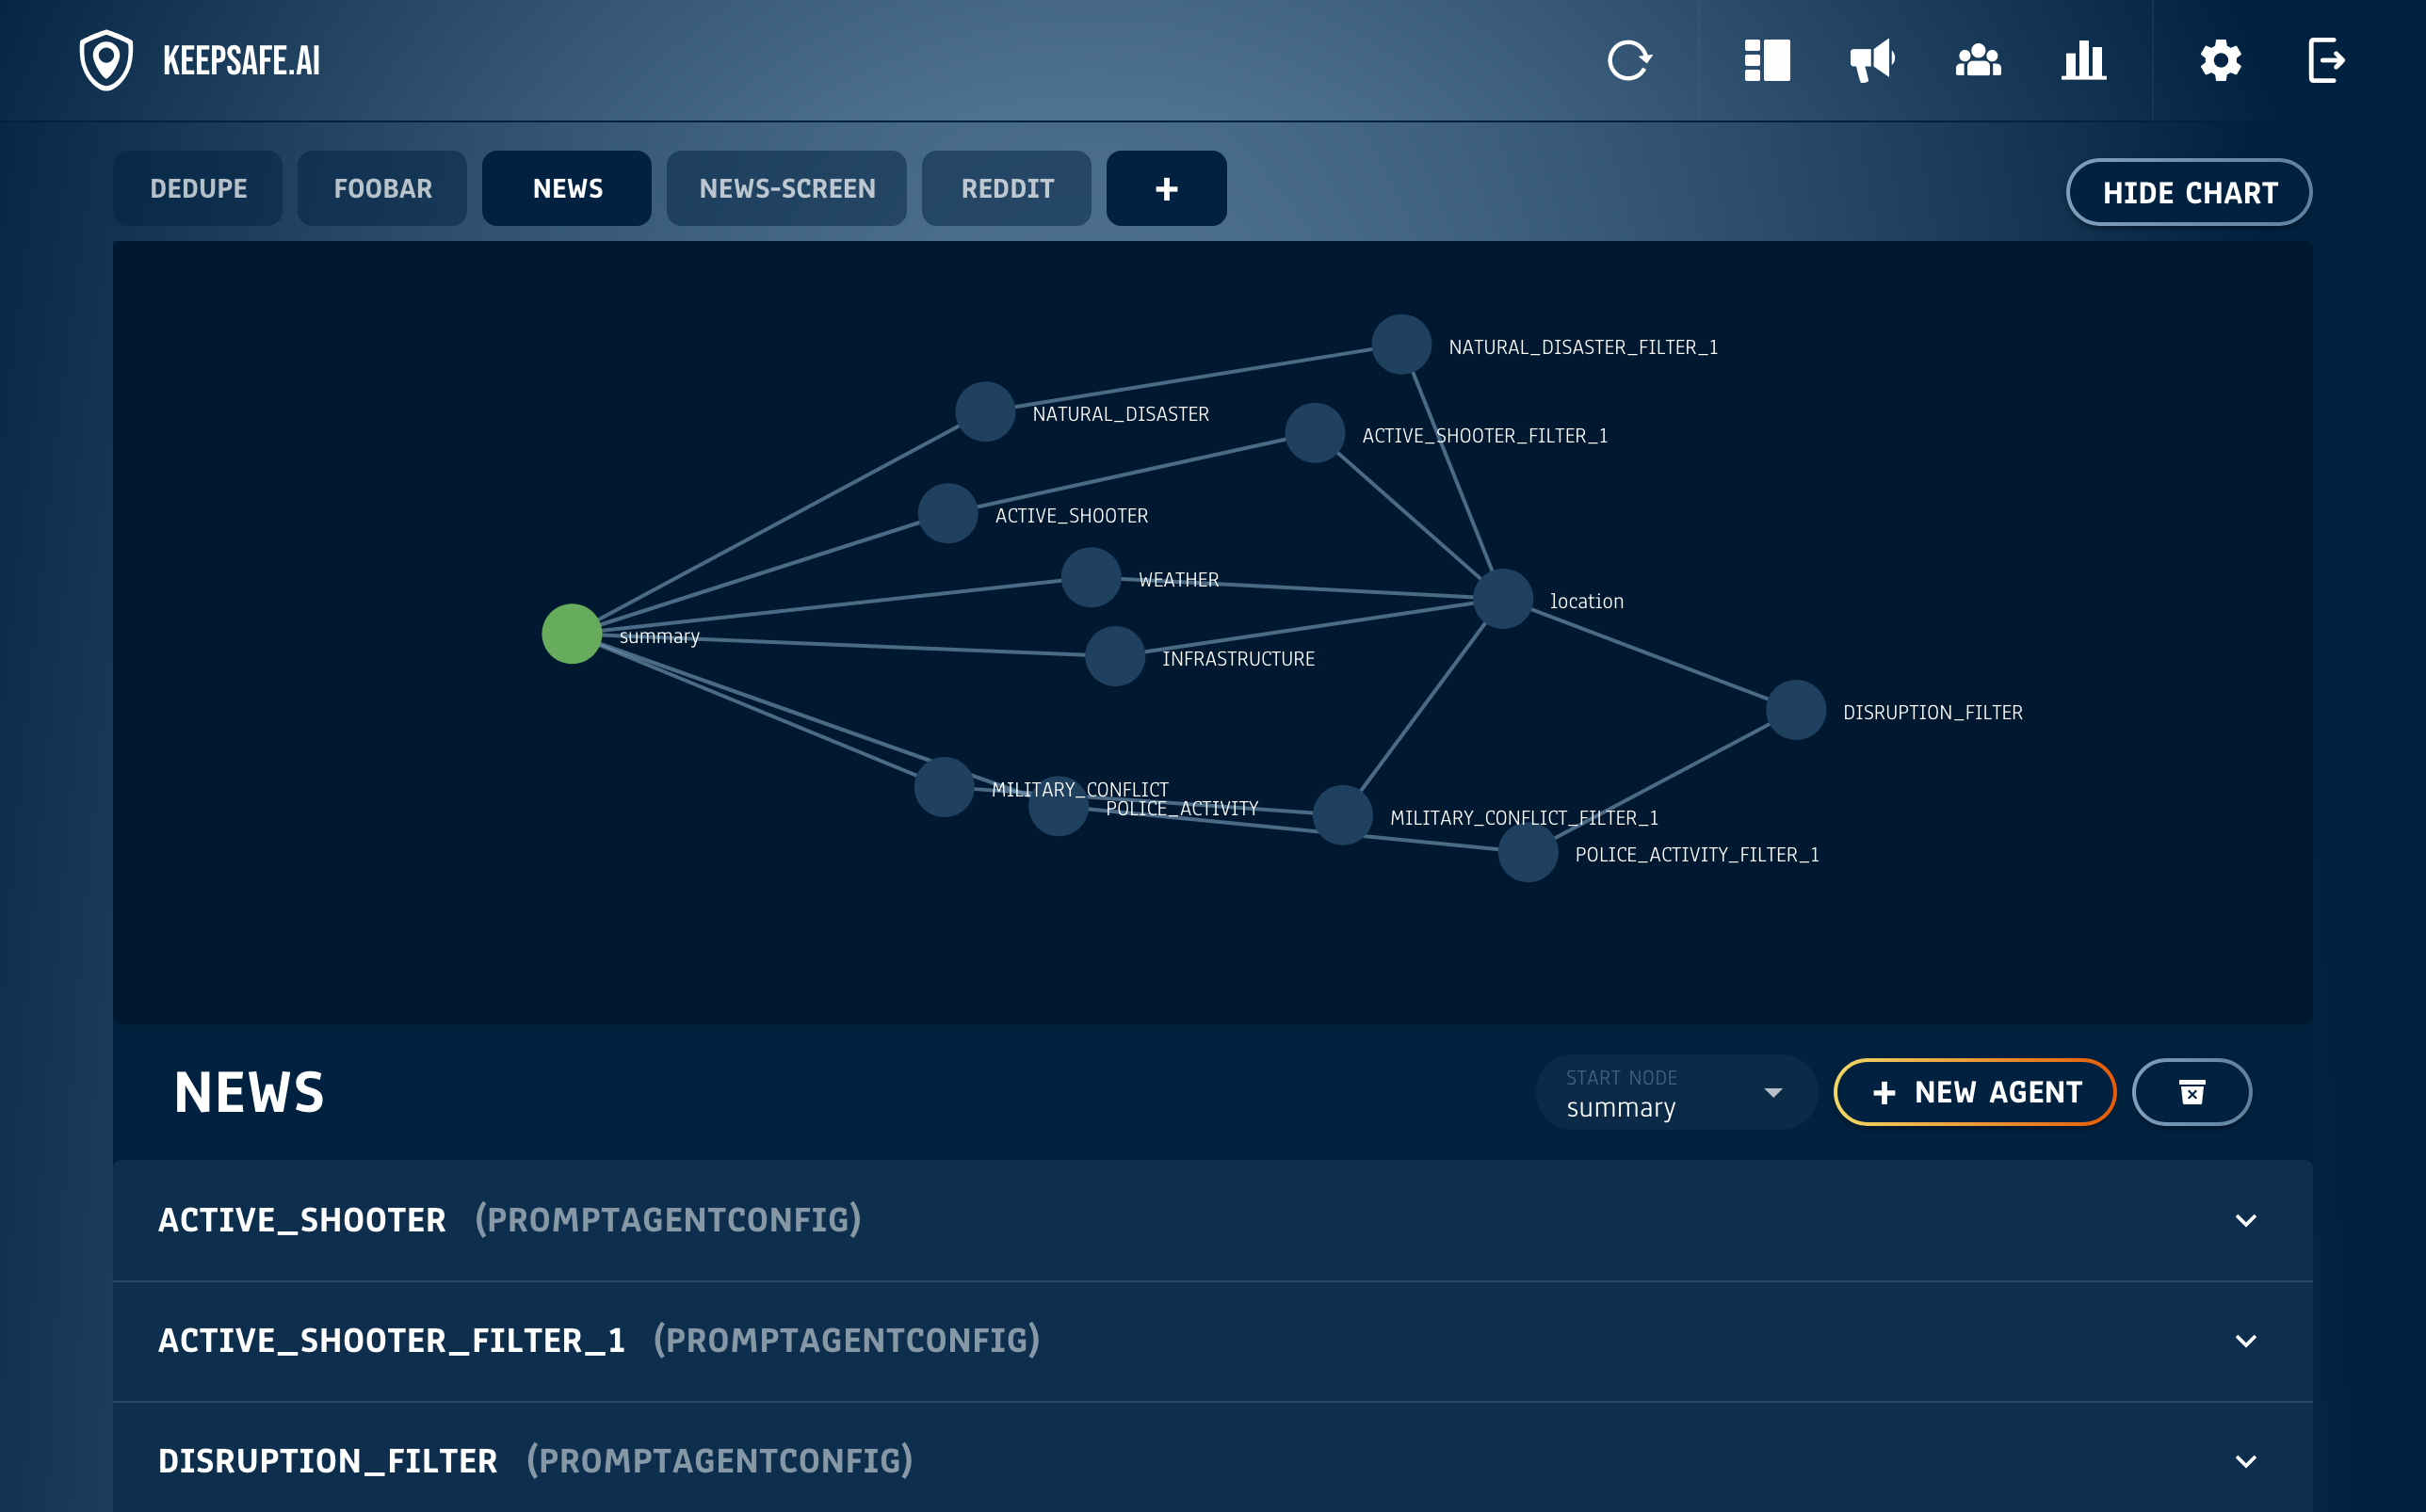Viewport: 2426px width, 1512px height.
Task: Click the delete trash button
Action: tap(2191, 1092)
